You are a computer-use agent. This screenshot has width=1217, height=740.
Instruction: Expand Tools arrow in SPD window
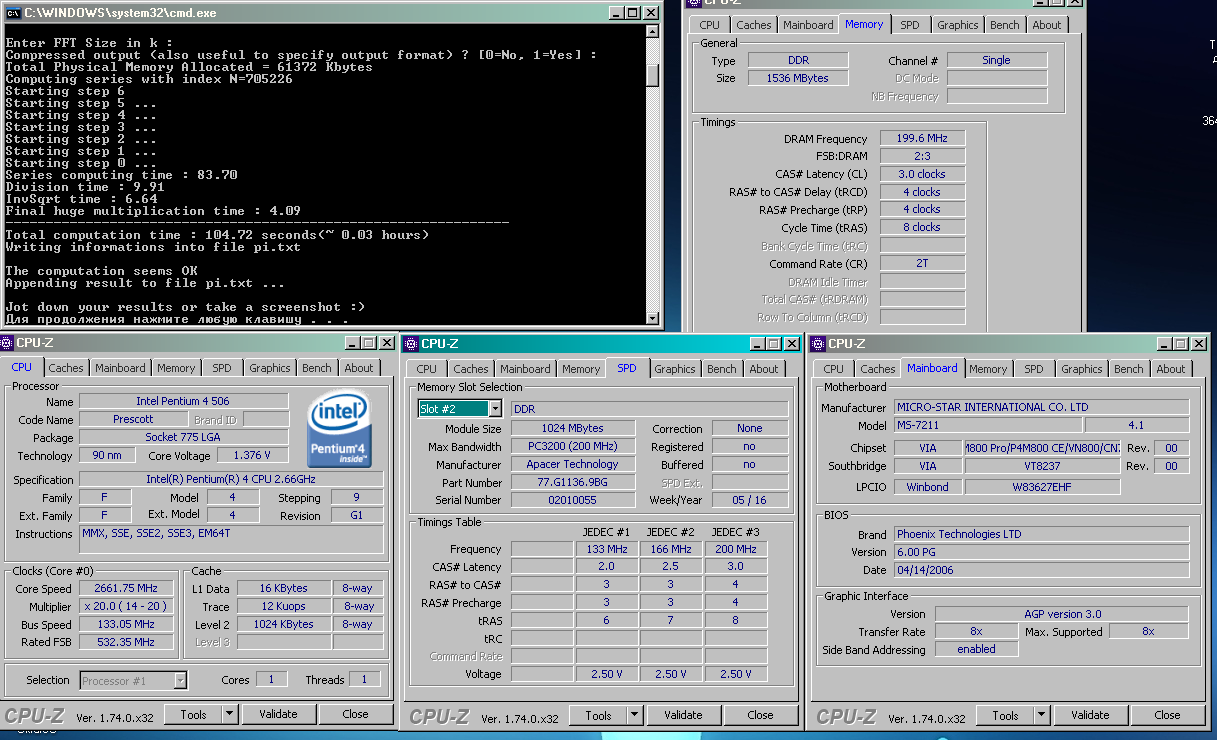(x=634, y=715)
